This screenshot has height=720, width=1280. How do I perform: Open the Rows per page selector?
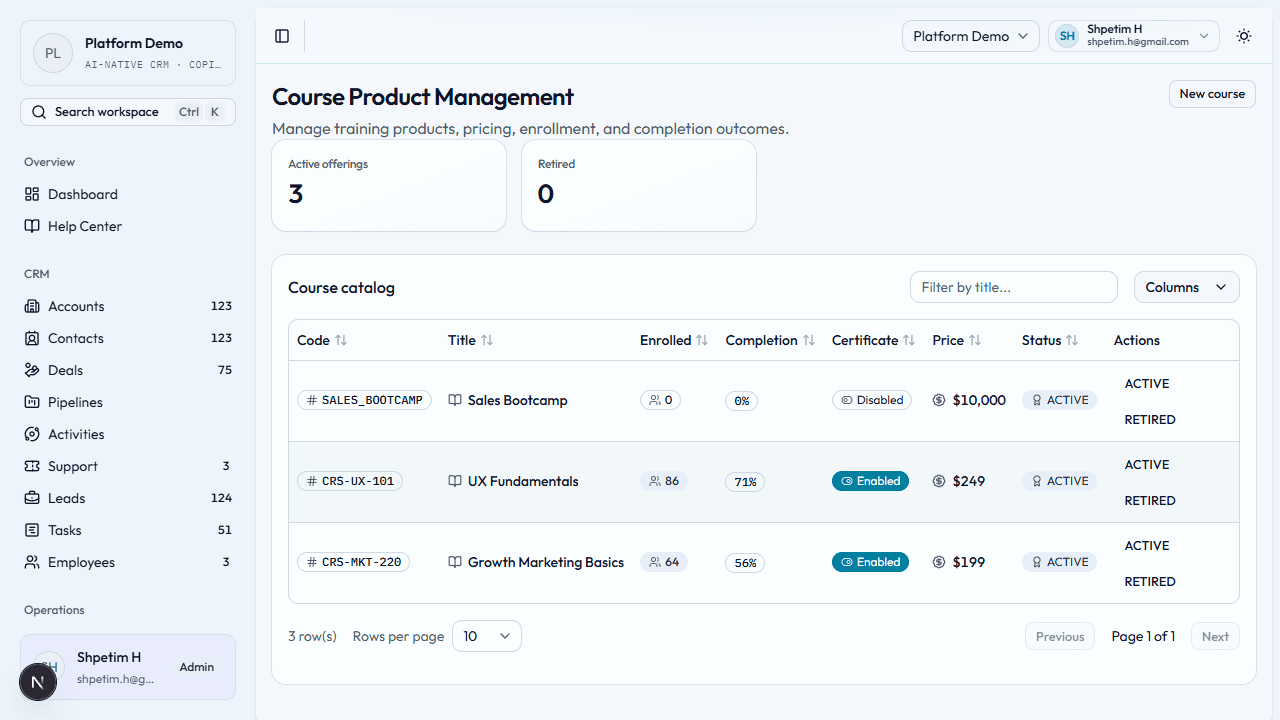(486, 635)
